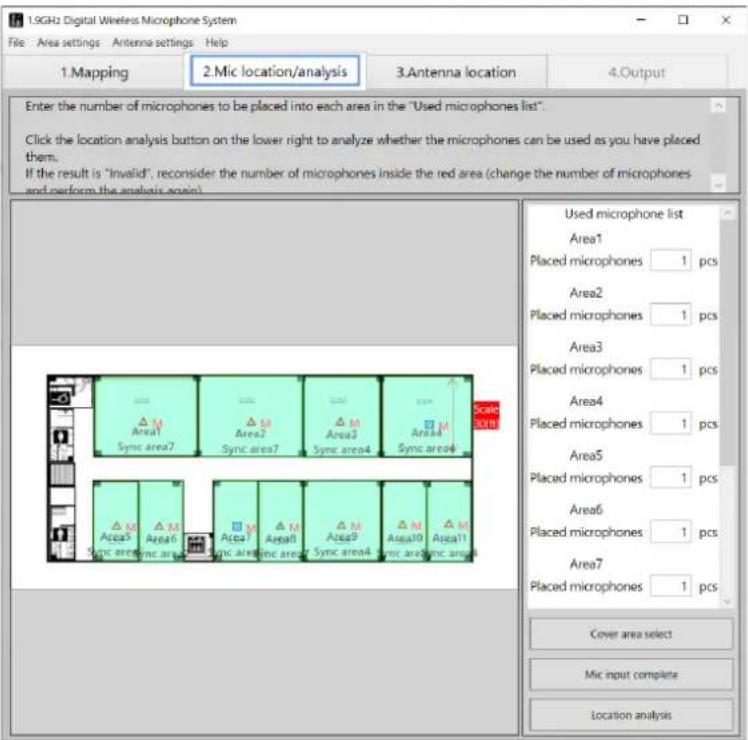Click the 'Area7' heading in microphone list
The height and width of the screenshot is (740, 748).
coord(586,564)
